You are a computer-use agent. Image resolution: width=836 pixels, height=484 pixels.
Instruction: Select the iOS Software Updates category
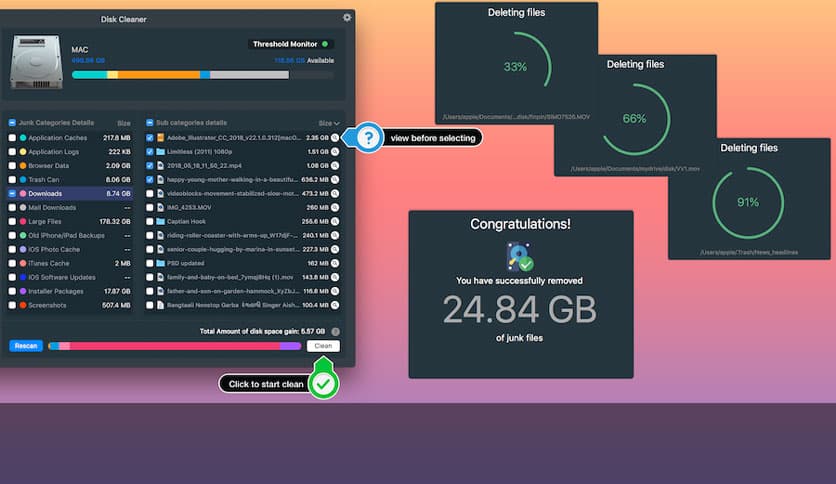coord(69,277)
